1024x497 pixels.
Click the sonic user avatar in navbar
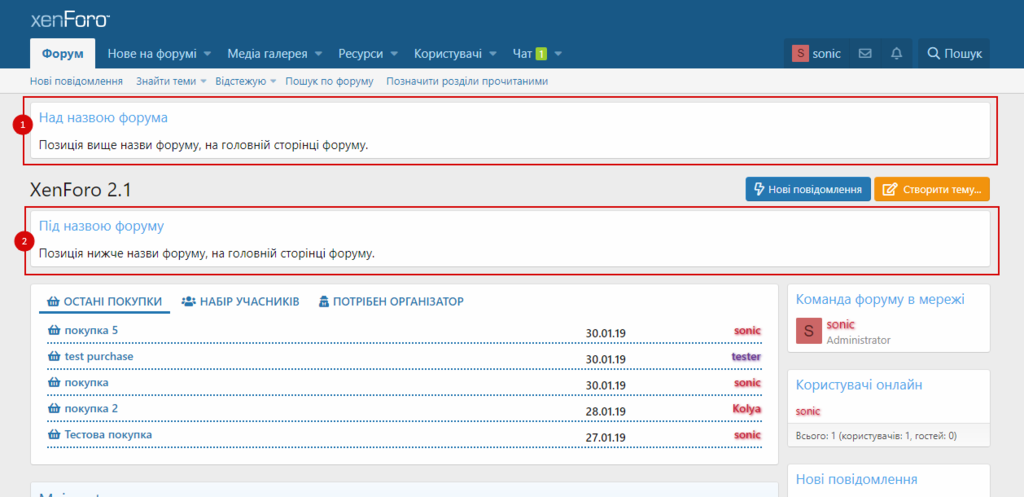[800, 53]
